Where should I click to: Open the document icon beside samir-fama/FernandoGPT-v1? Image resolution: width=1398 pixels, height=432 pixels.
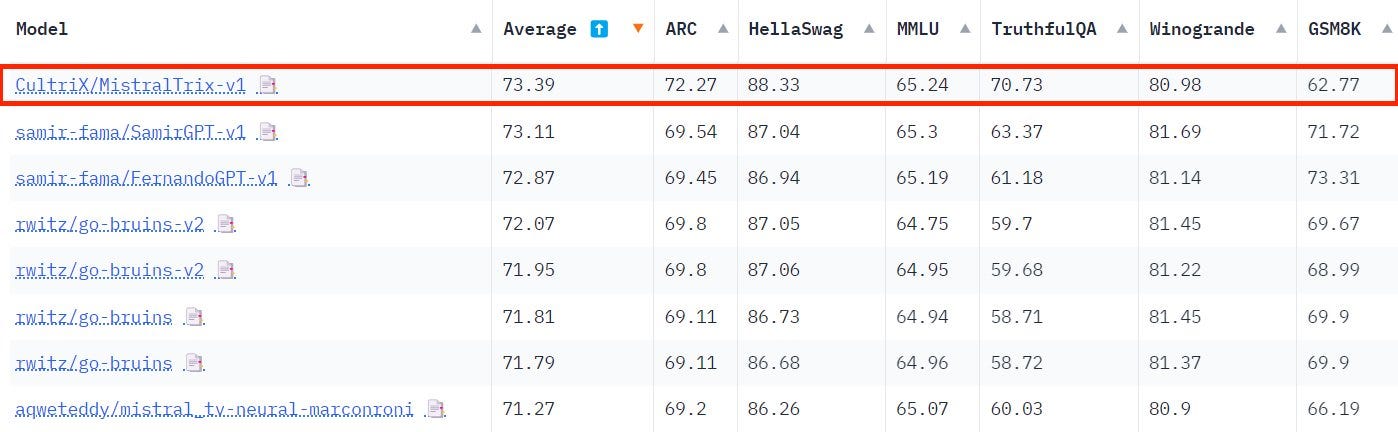point(299,178)
